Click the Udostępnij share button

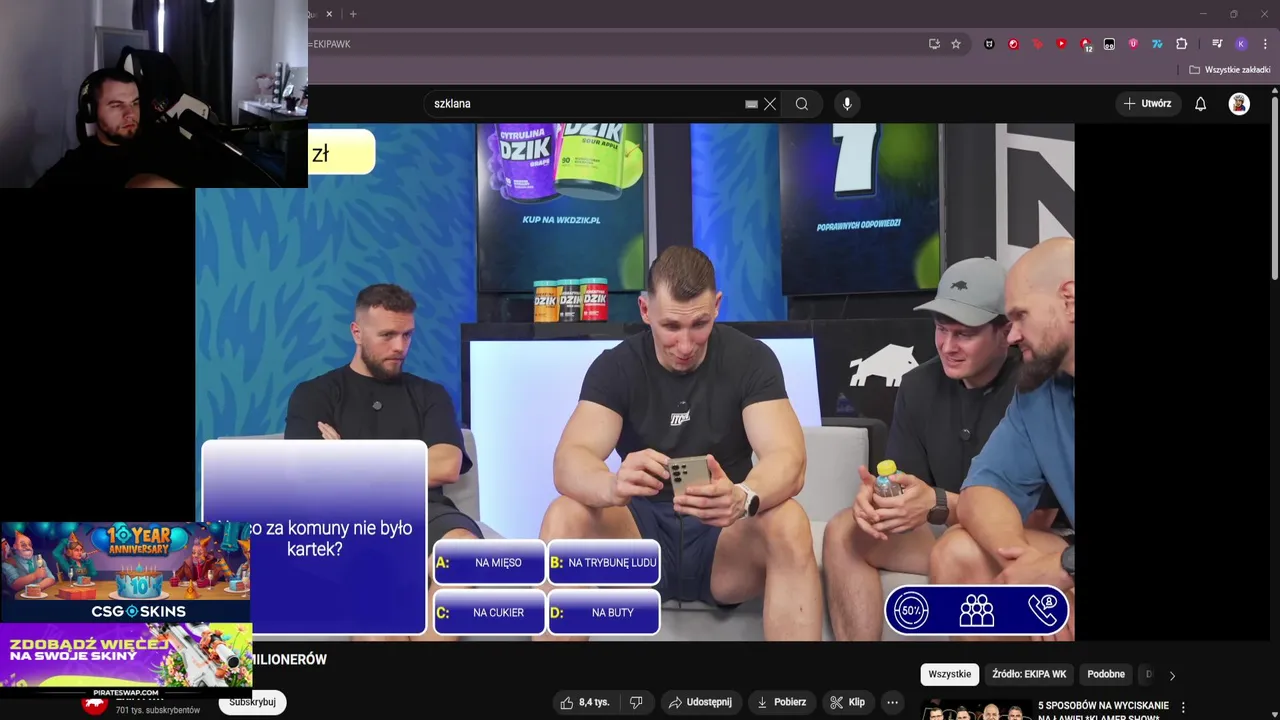coord(701,702)
